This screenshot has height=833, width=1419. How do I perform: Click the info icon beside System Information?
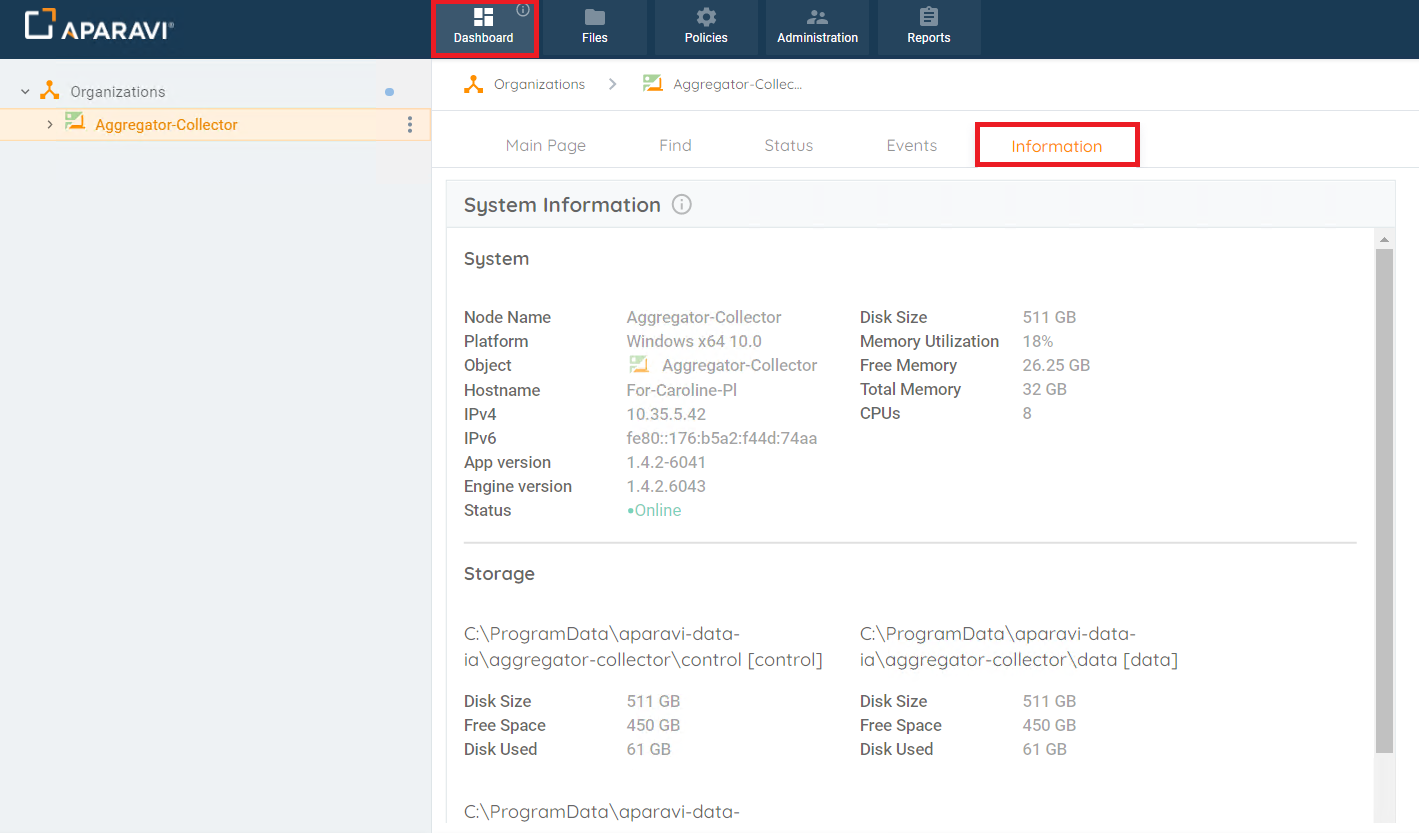pyautogui.click(x=681, y=204)
